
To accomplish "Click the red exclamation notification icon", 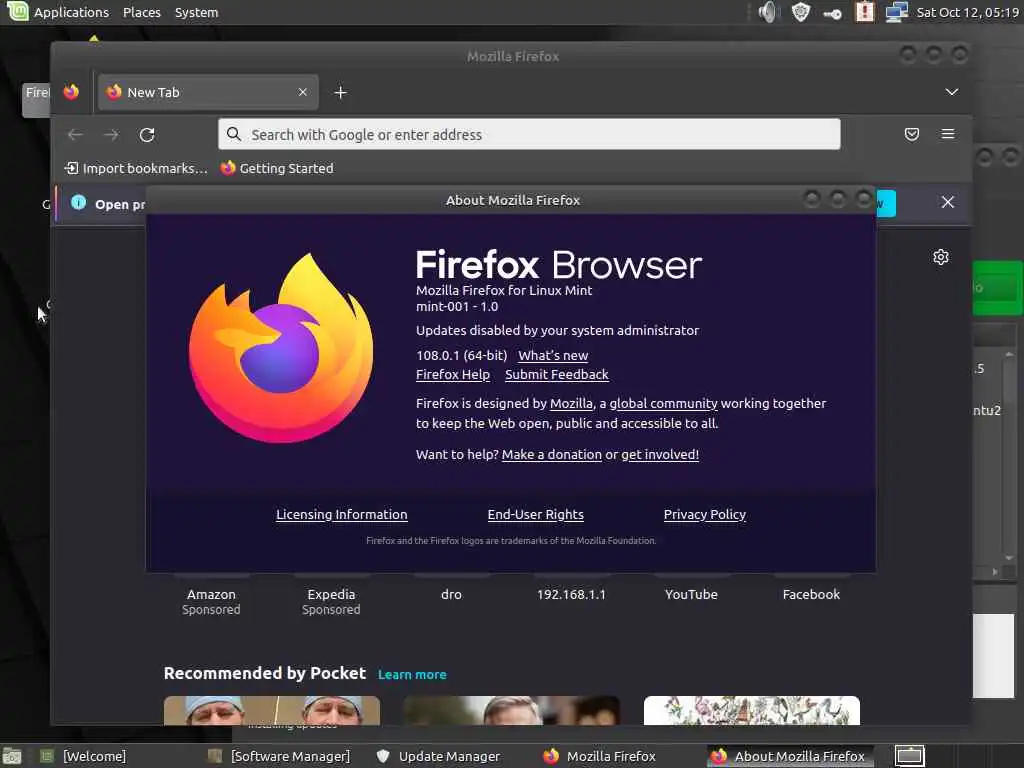I will [865, 12].
